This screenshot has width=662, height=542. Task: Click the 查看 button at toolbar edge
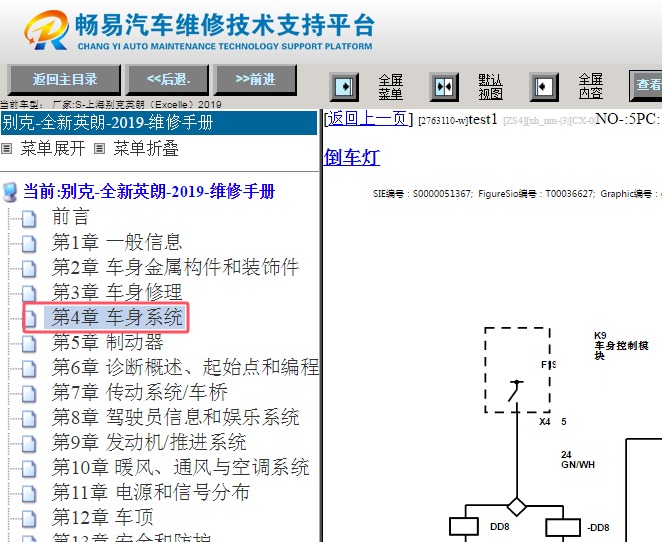click(x=646, y=85)
